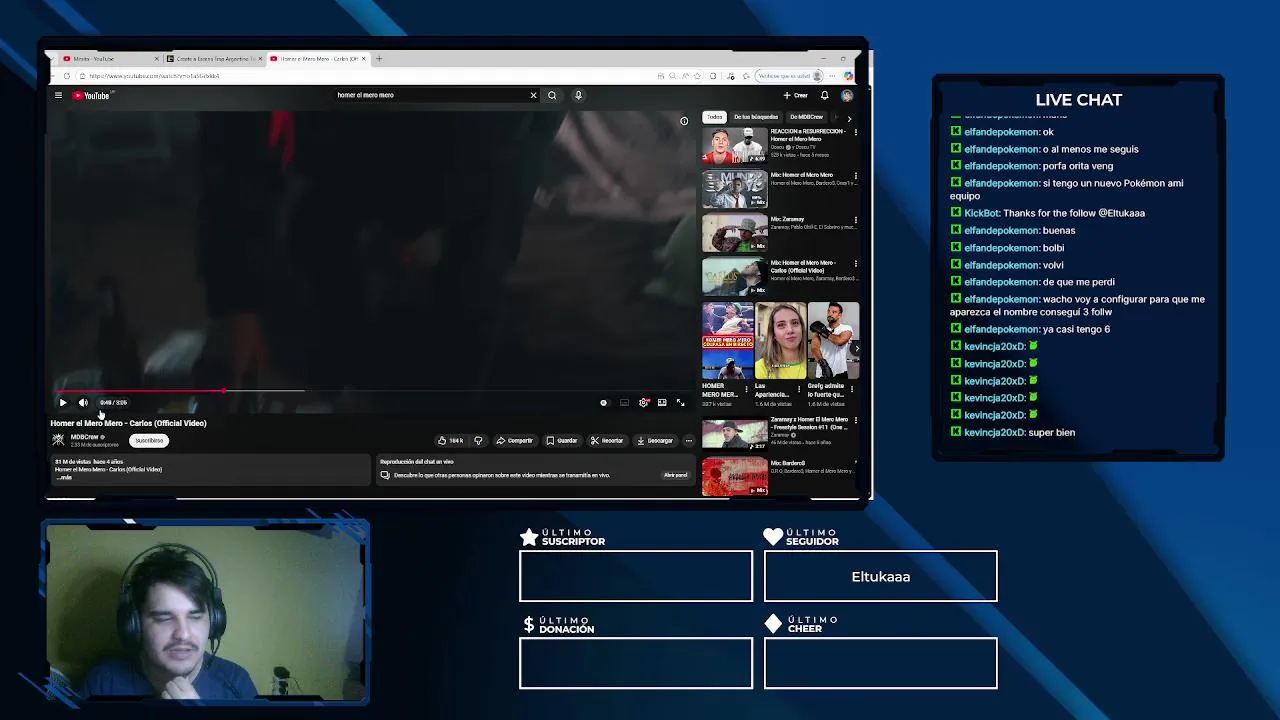The height and width of the screenshot is (720, 1280).
Task: Open options for Mix Carlos (Official Video)
Action: [x=855, y=264]
